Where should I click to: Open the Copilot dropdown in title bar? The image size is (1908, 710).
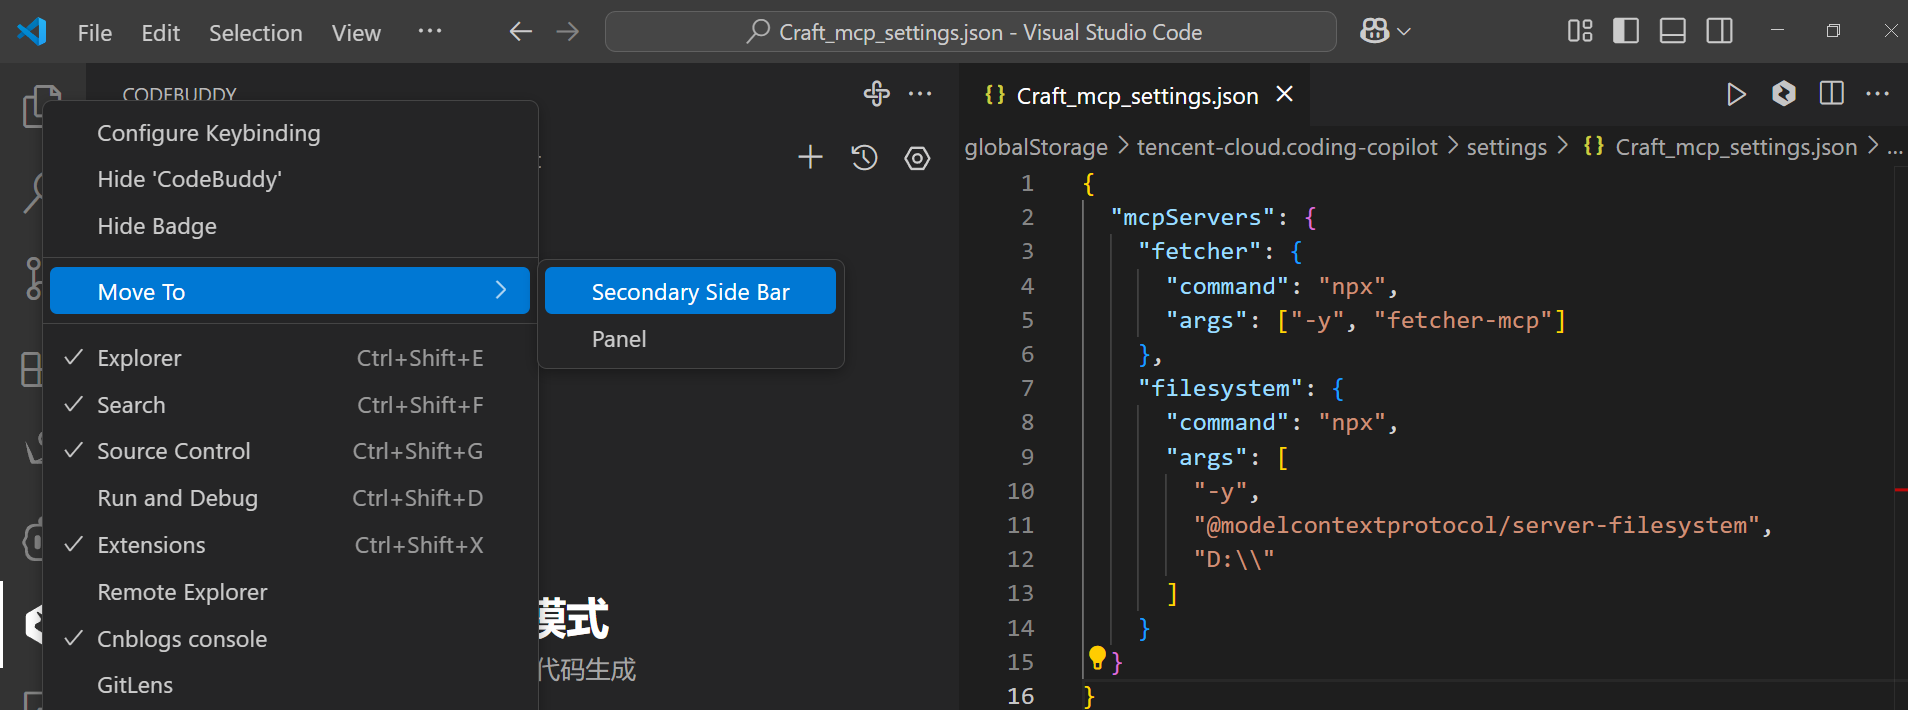1385,31
